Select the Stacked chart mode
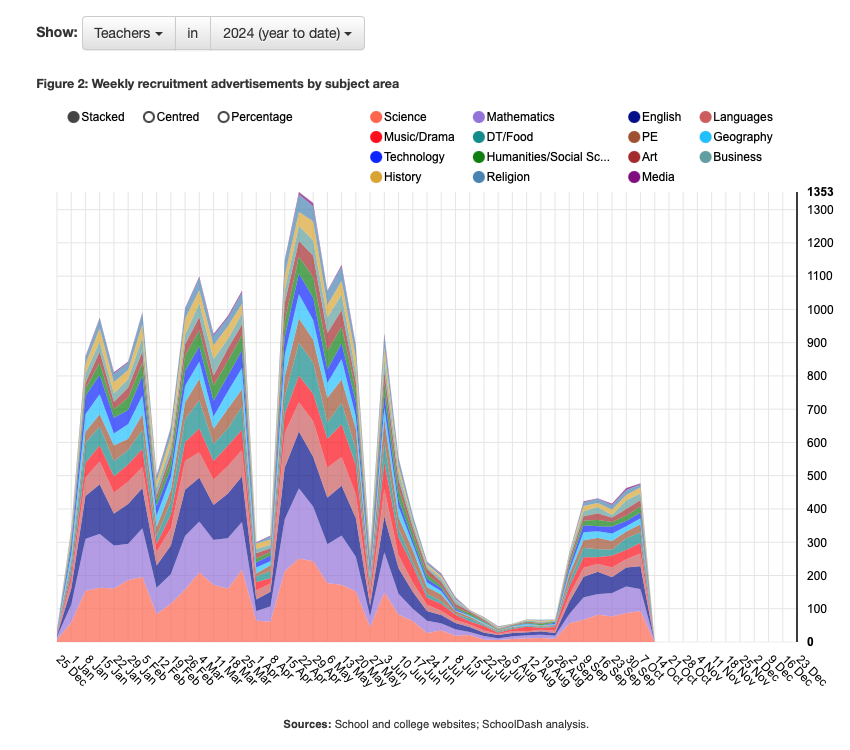Screen dimensions: 850x750 point(74,117)
